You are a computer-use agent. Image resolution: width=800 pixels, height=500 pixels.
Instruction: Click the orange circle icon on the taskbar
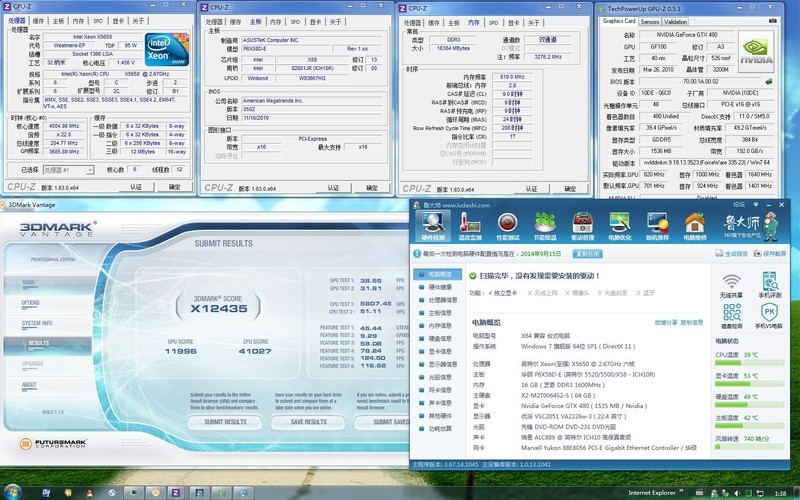coord(156,493)
